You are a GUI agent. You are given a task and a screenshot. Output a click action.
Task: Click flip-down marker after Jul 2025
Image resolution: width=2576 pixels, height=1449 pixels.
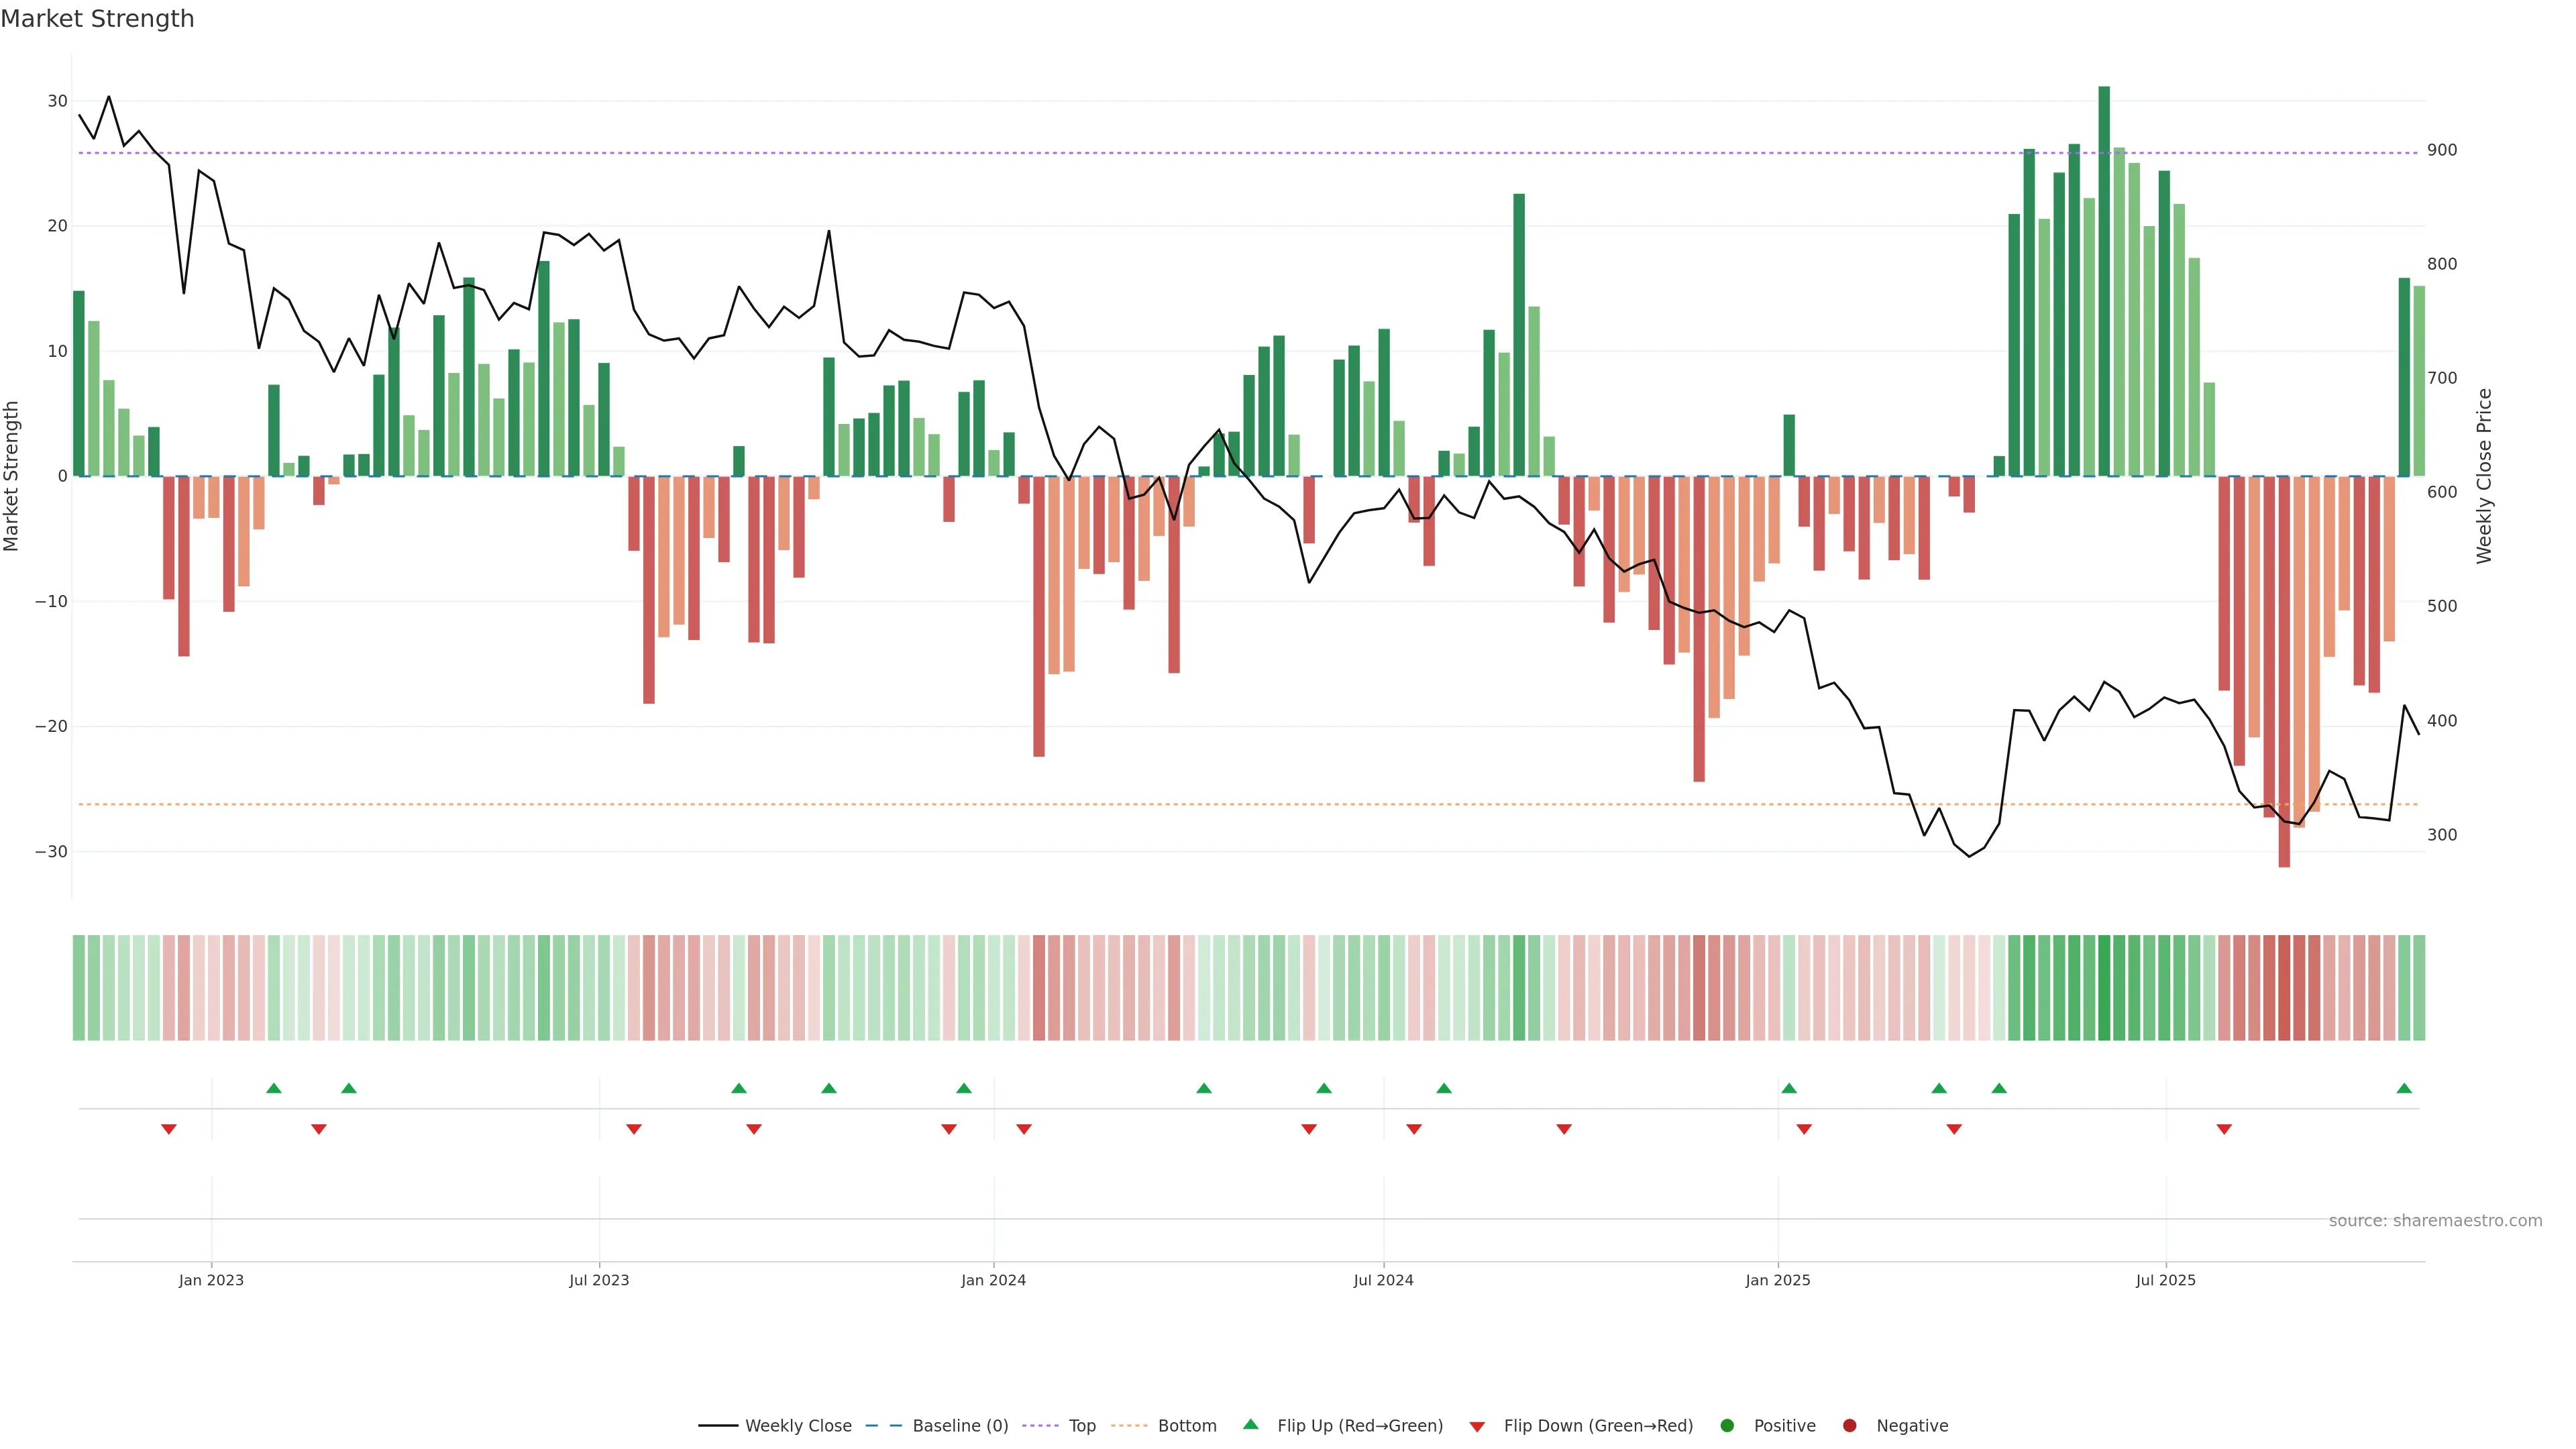[x=2224, y=1129]
